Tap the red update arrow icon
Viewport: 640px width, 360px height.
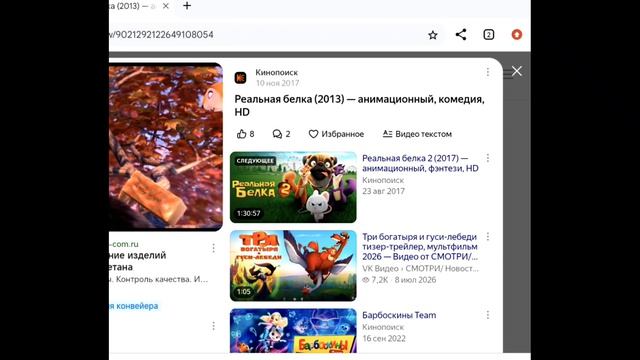[x=517, y=35]
